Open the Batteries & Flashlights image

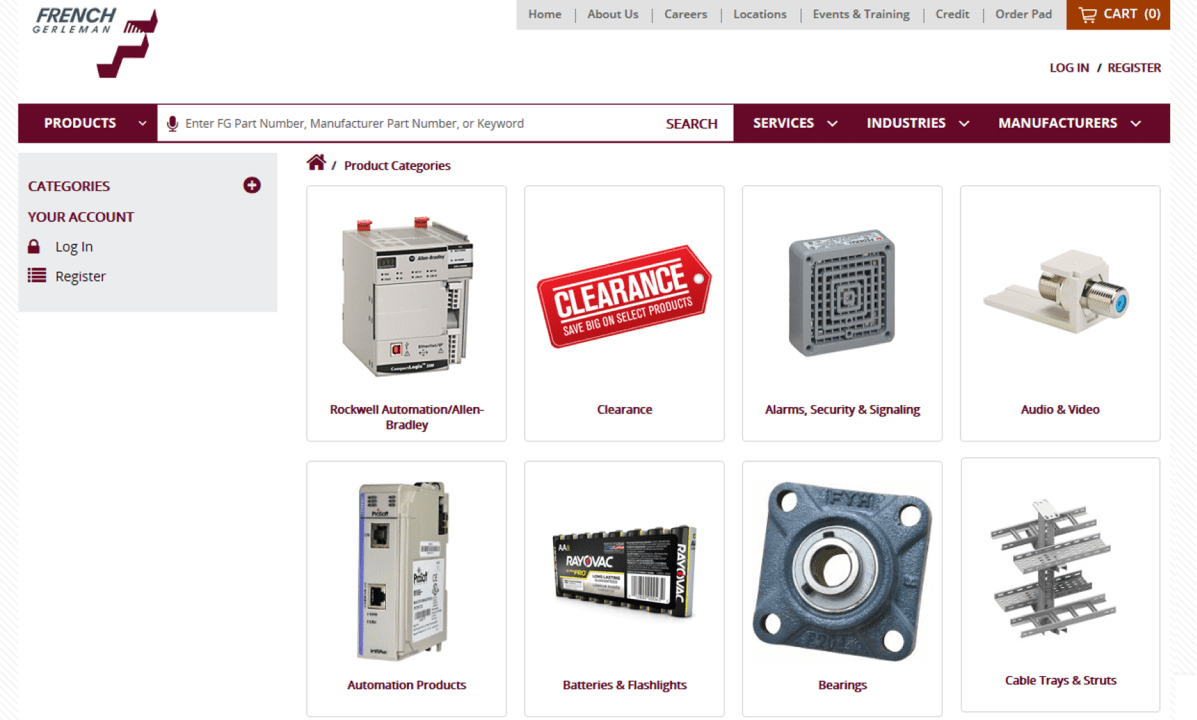click(624, 572)
